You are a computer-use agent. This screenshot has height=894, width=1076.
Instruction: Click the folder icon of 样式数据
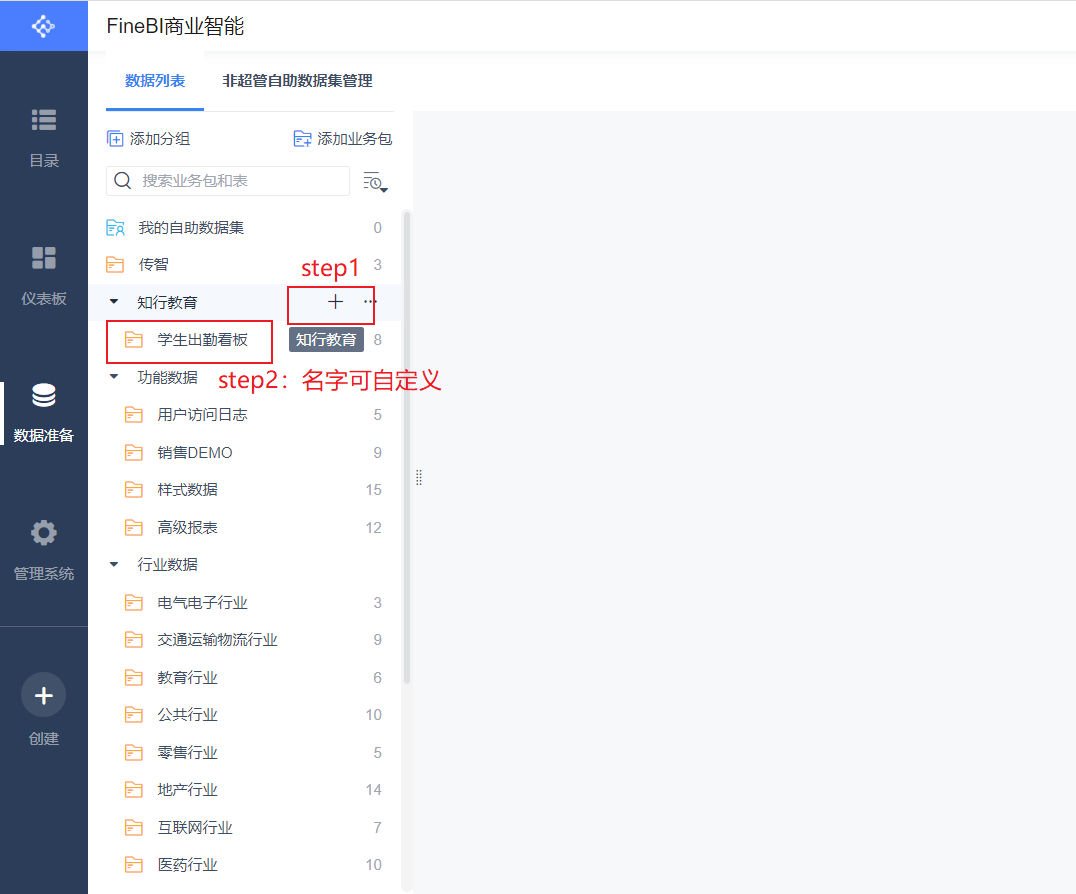pos(134,490)
